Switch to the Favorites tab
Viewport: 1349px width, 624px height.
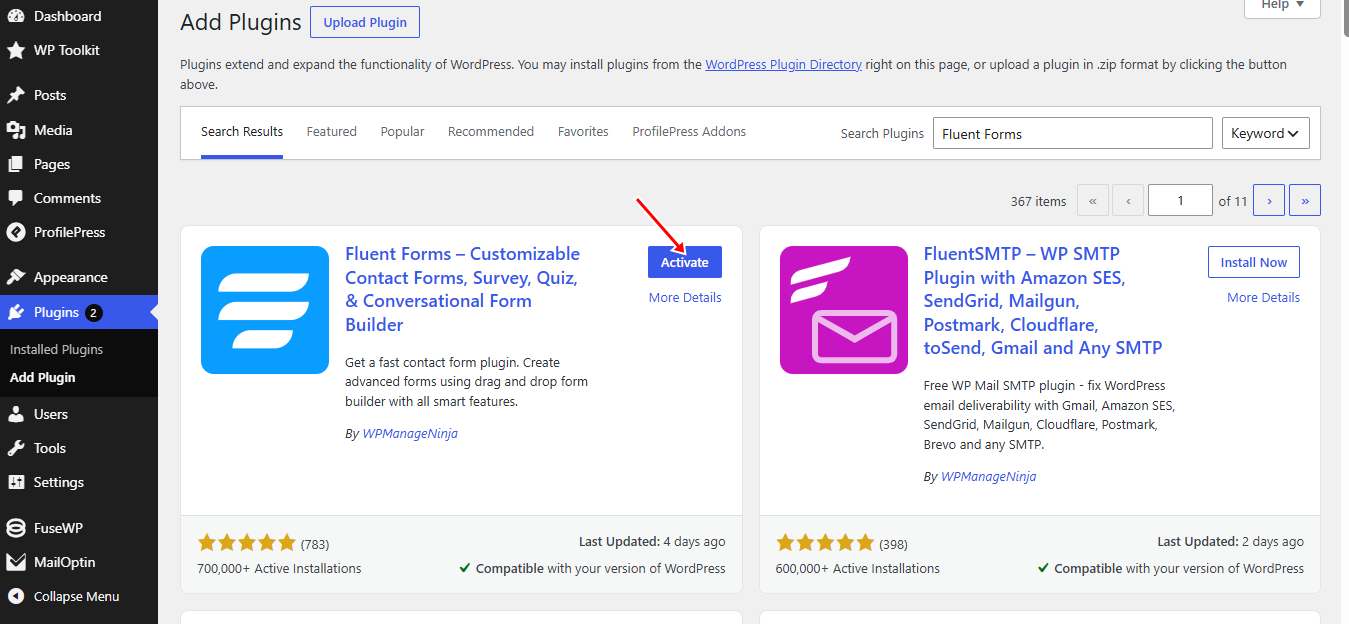(583, 132)
